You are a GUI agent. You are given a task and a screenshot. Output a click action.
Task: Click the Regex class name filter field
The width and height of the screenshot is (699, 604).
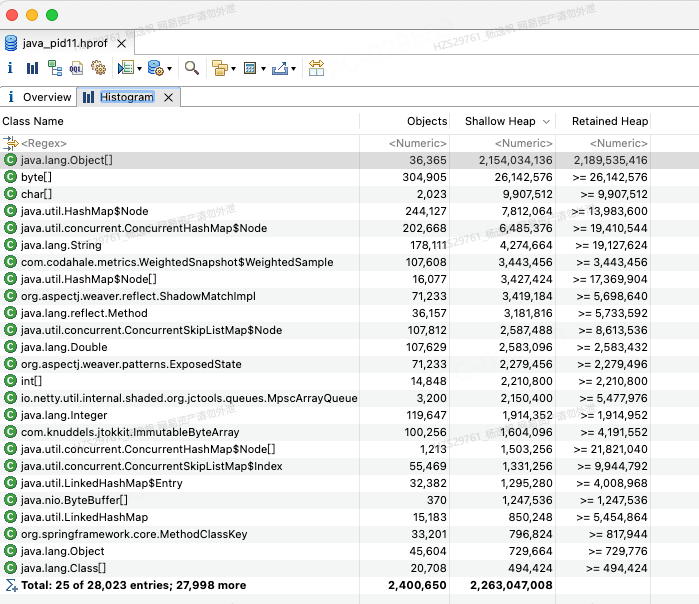180,143
